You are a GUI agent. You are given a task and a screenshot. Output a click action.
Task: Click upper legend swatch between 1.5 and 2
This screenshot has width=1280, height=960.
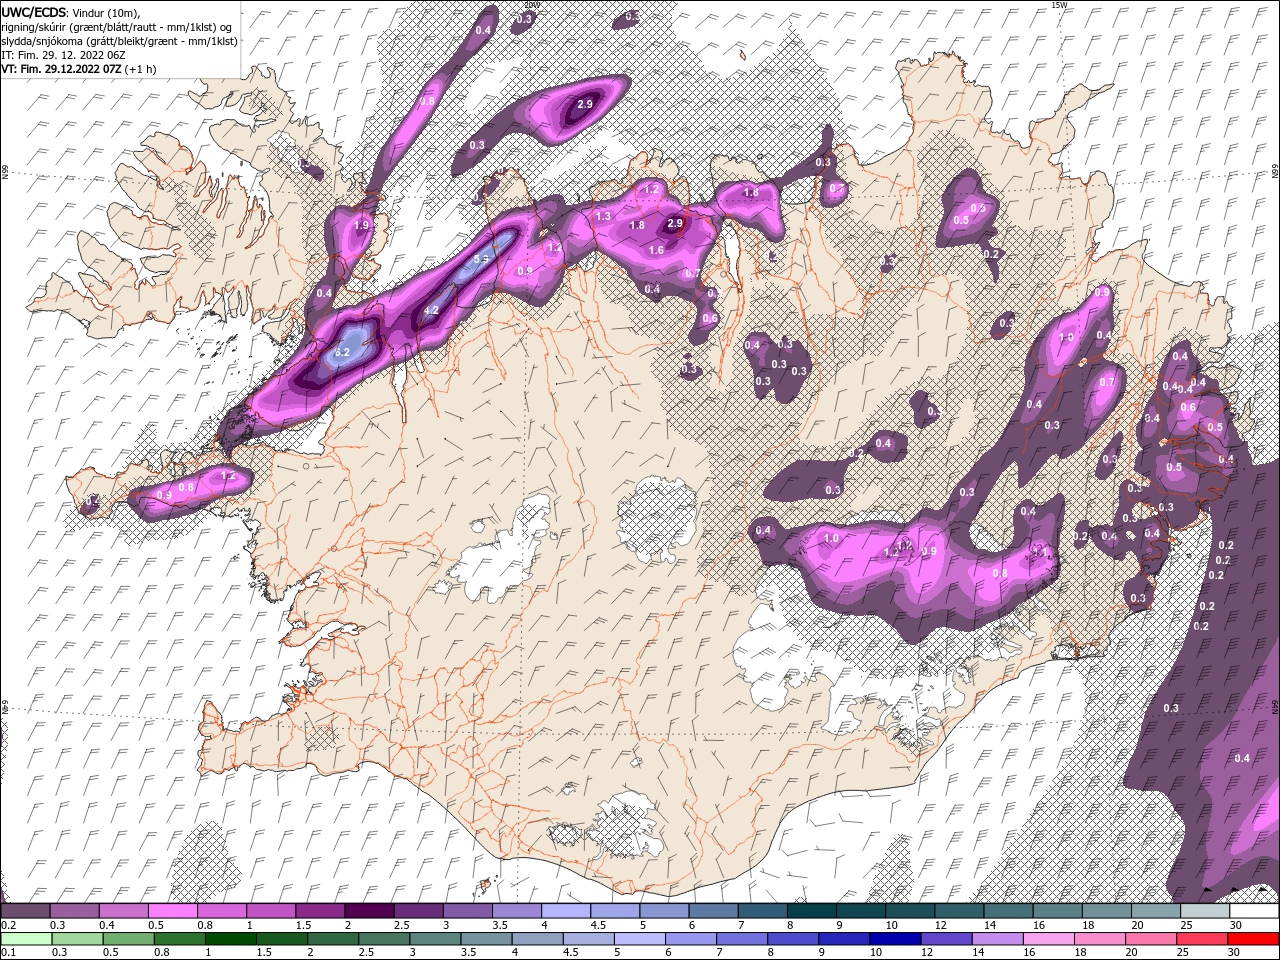pos(320,911)
